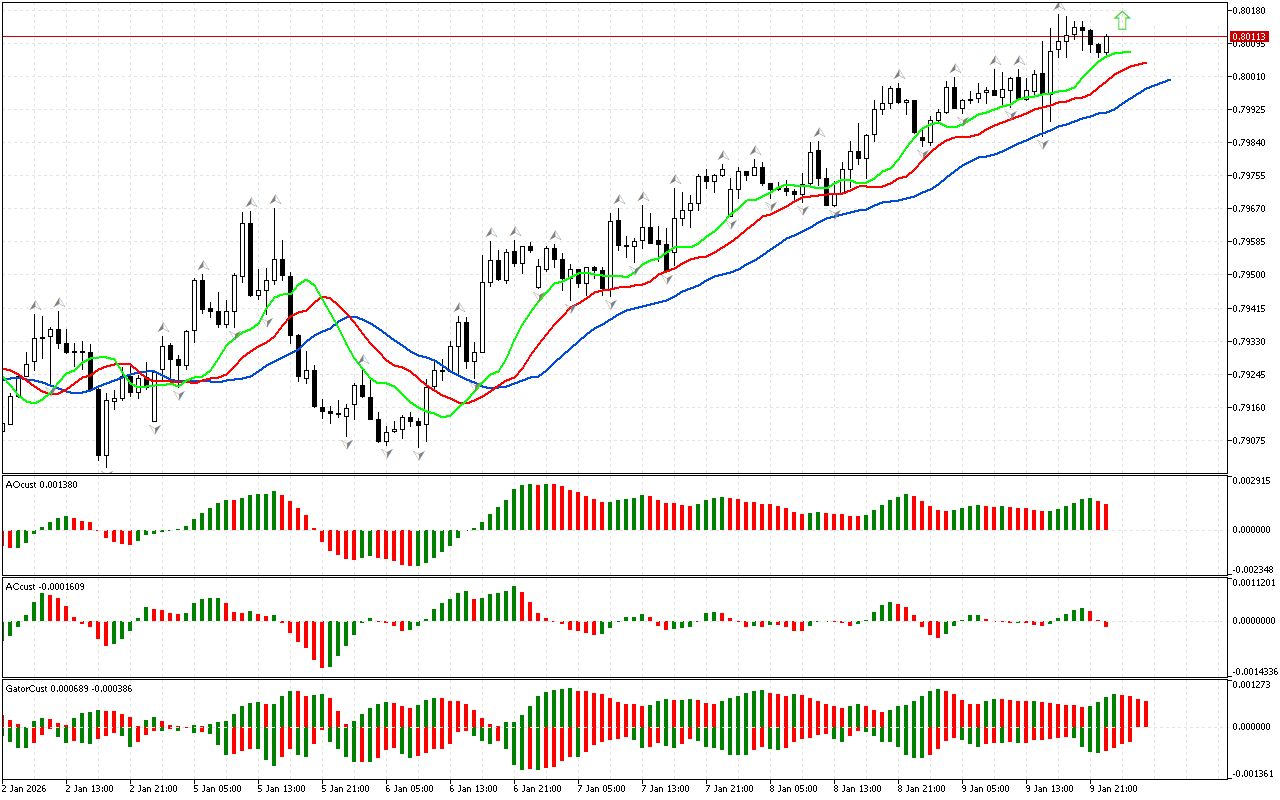Select the blue Alligator jaw line's right end

1168,80
